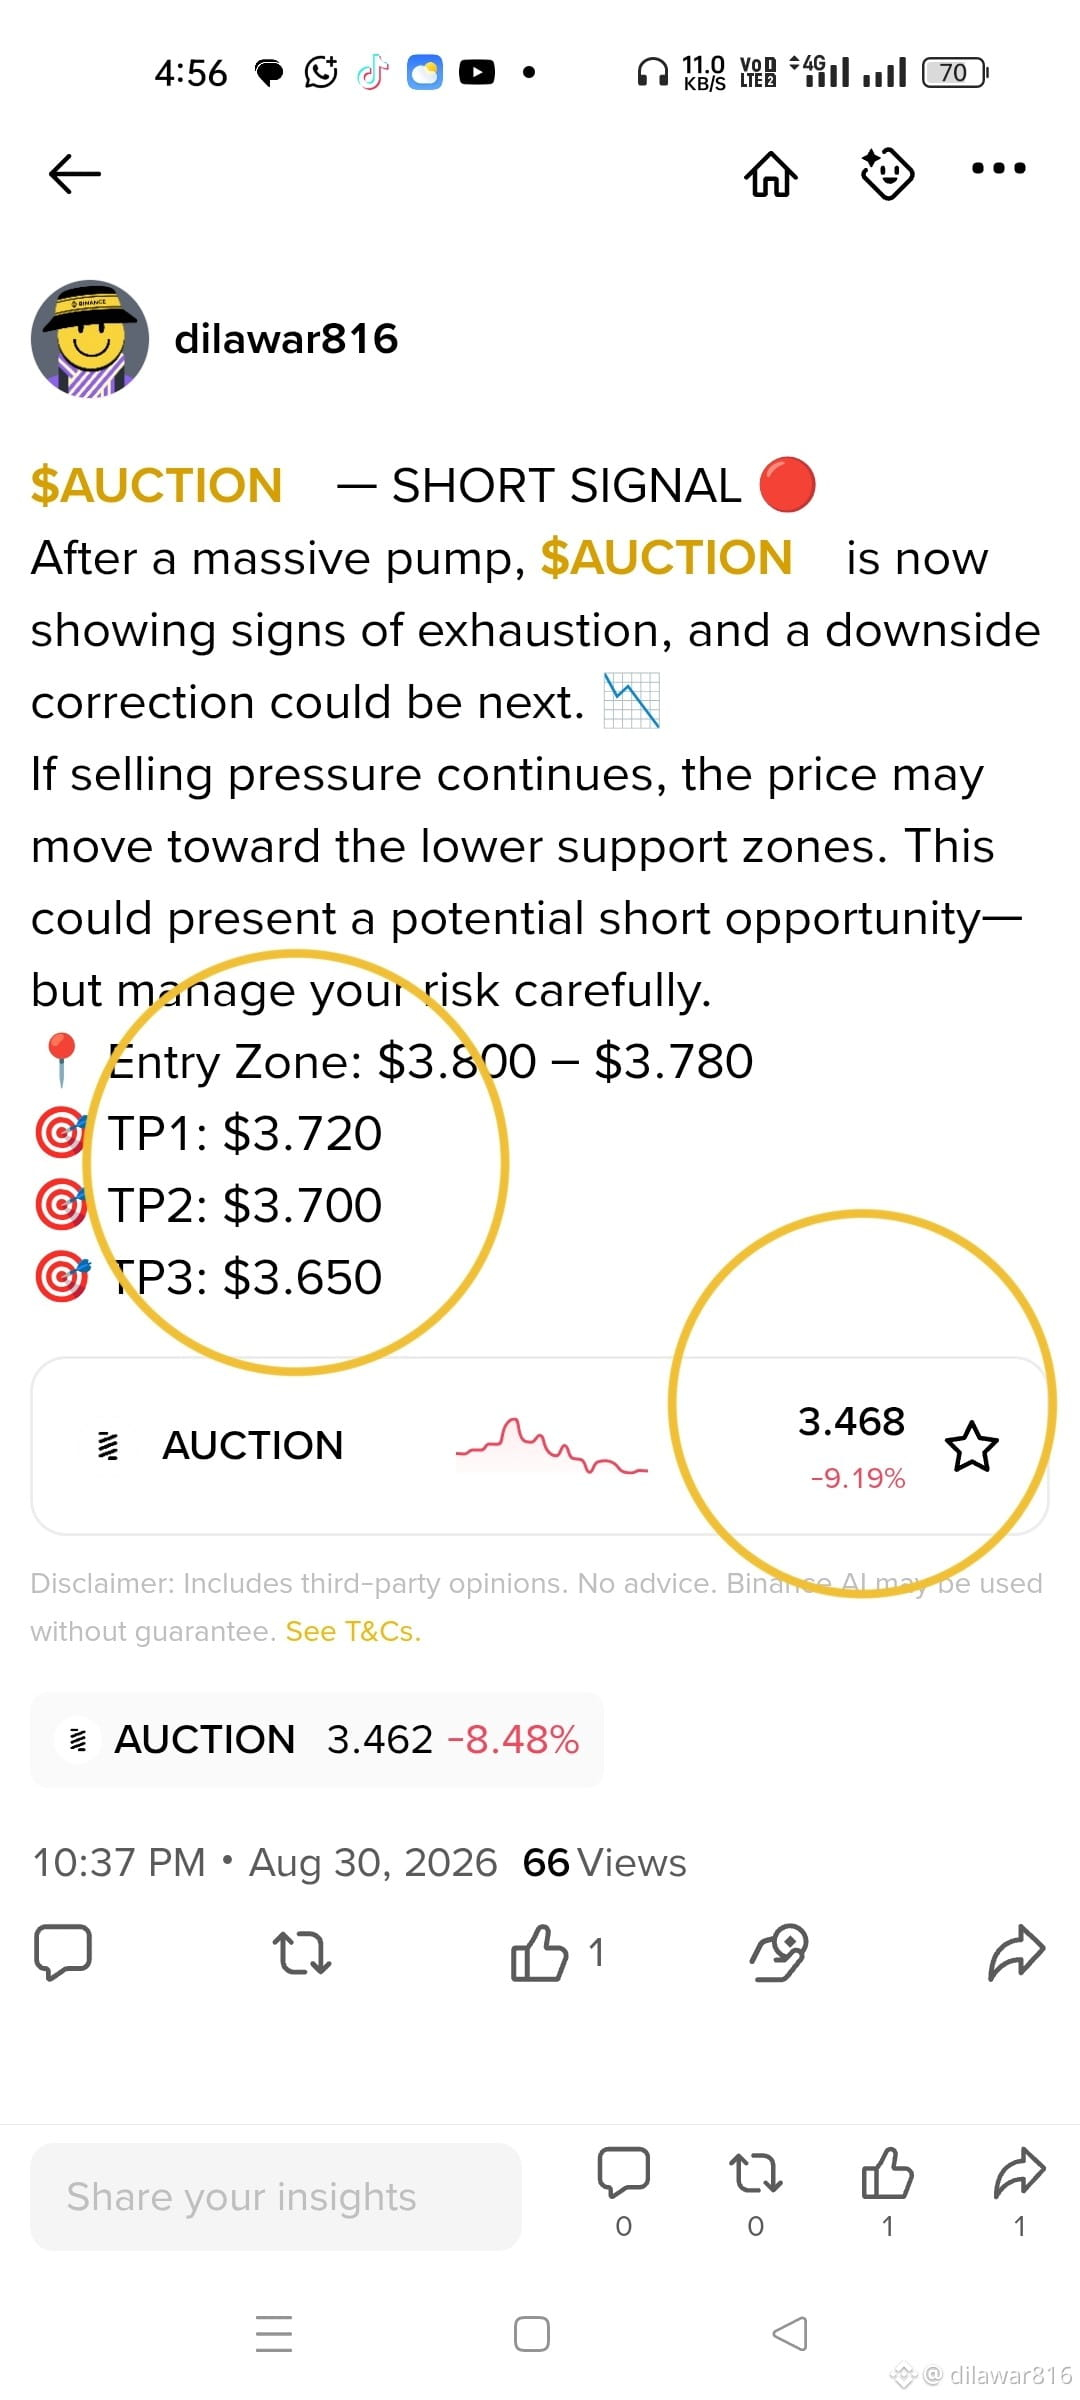Viewport: 1080px width, 2400px height.
Task: Open dilawar816 profile avatar
Action: coord(90,339)
